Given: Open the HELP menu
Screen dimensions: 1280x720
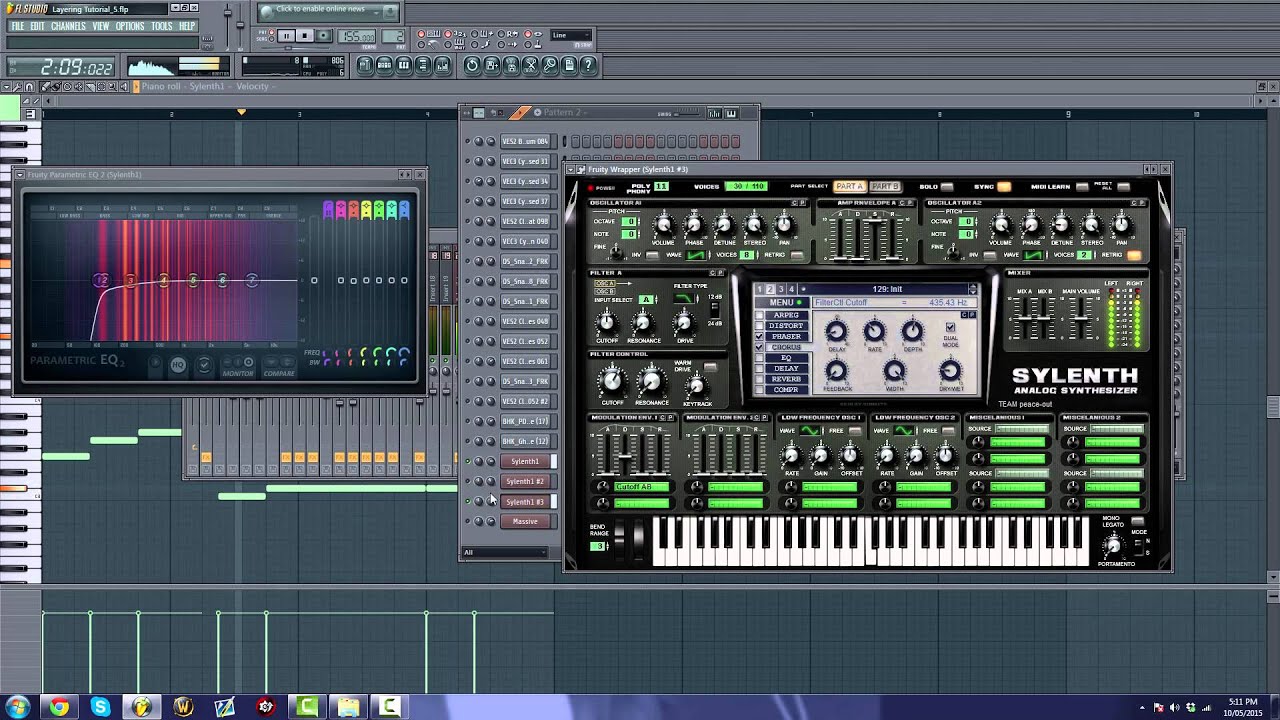Looking at the screenshot, I should [x=187, y=26].
